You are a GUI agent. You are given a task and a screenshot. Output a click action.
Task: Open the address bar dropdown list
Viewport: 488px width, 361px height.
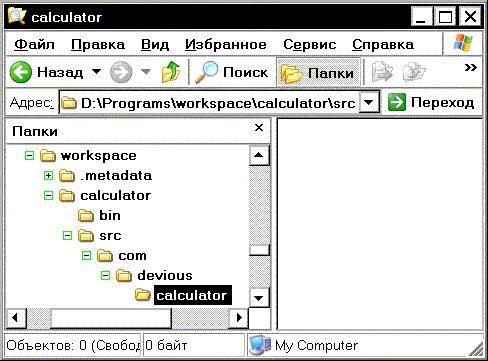[x=369, y=102]
